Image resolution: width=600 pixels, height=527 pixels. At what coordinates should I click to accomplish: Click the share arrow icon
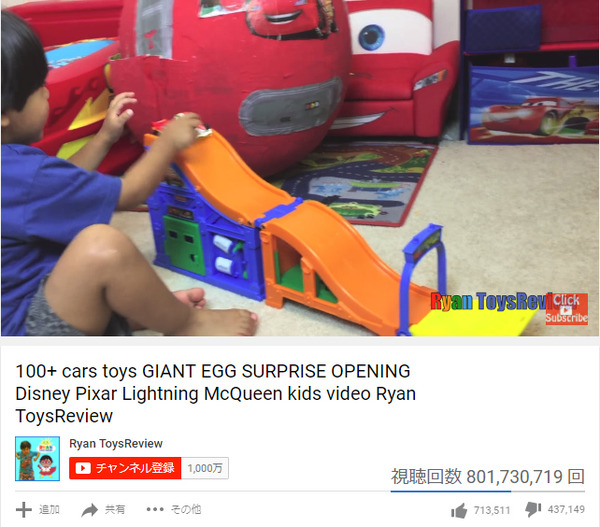[x=90, y=510]
